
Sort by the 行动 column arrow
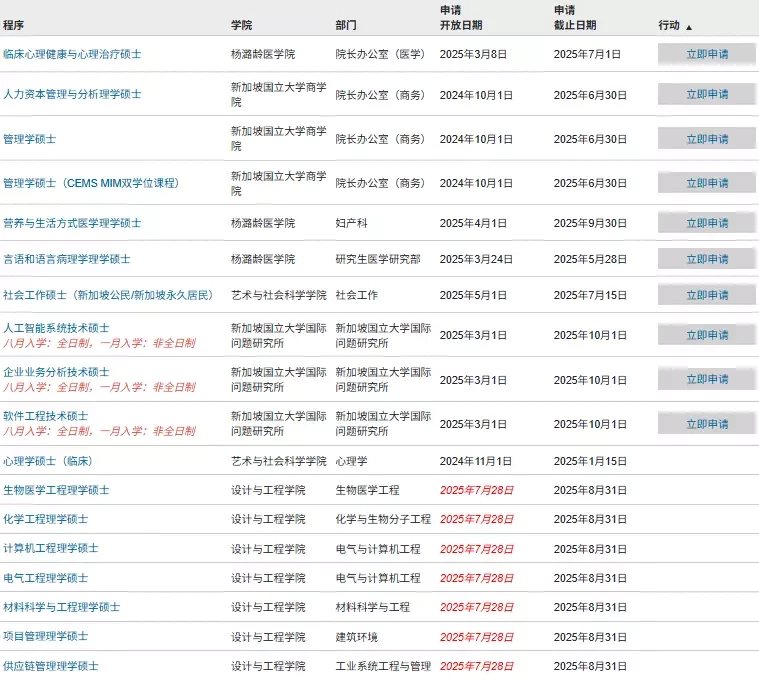(689, 27)
